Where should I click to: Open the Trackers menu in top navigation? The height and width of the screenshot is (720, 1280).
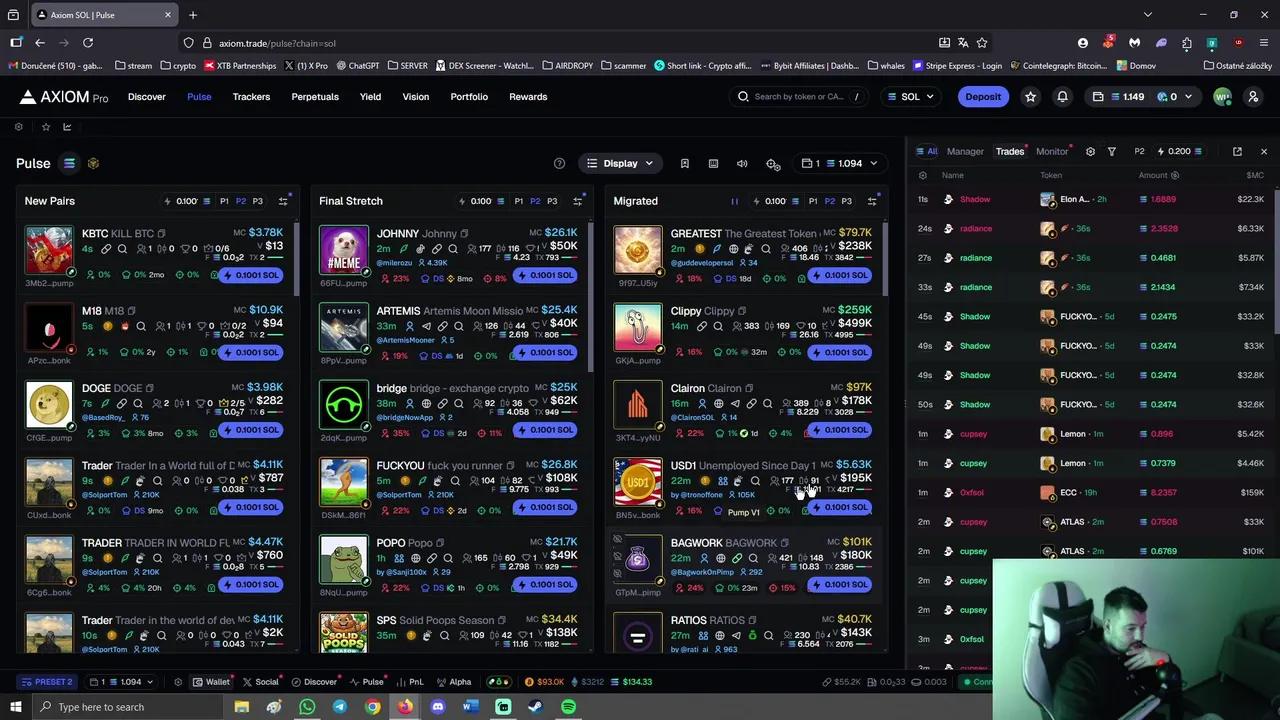[251, 96]
